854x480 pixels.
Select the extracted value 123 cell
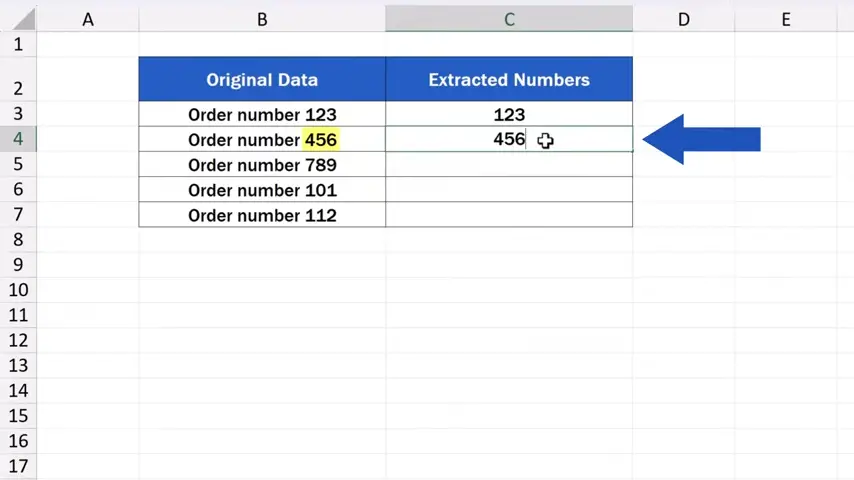[x=509, y=115]
